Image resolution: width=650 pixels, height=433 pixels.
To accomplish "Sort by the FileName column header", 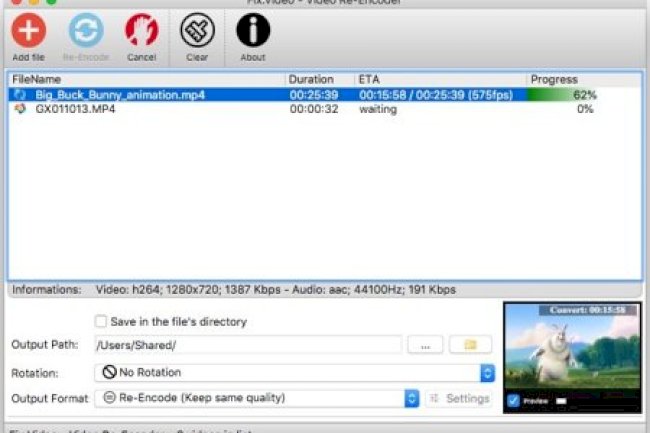I will click(x=147, y=79).
